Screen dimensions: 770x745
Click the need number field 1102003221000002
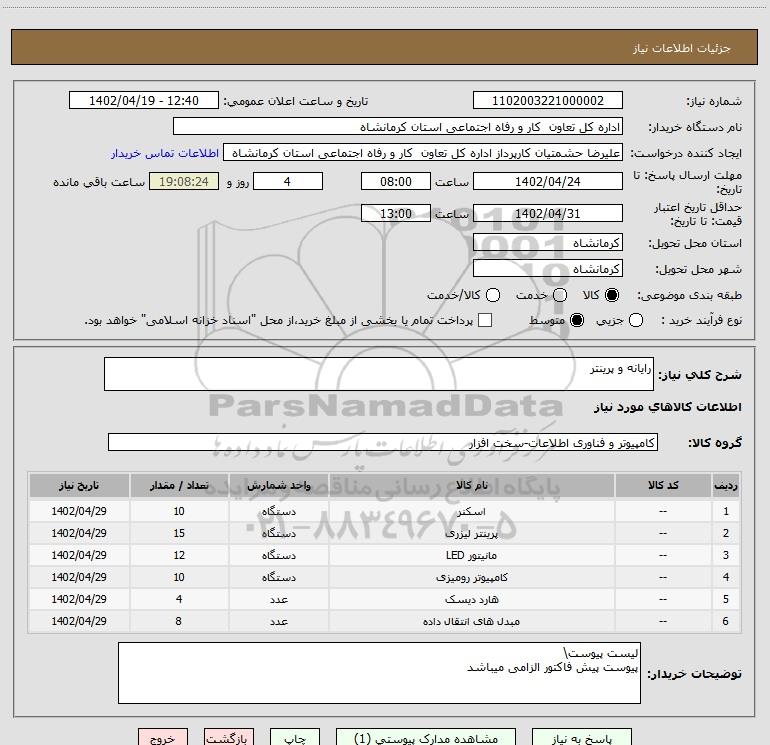coord(548,101)
